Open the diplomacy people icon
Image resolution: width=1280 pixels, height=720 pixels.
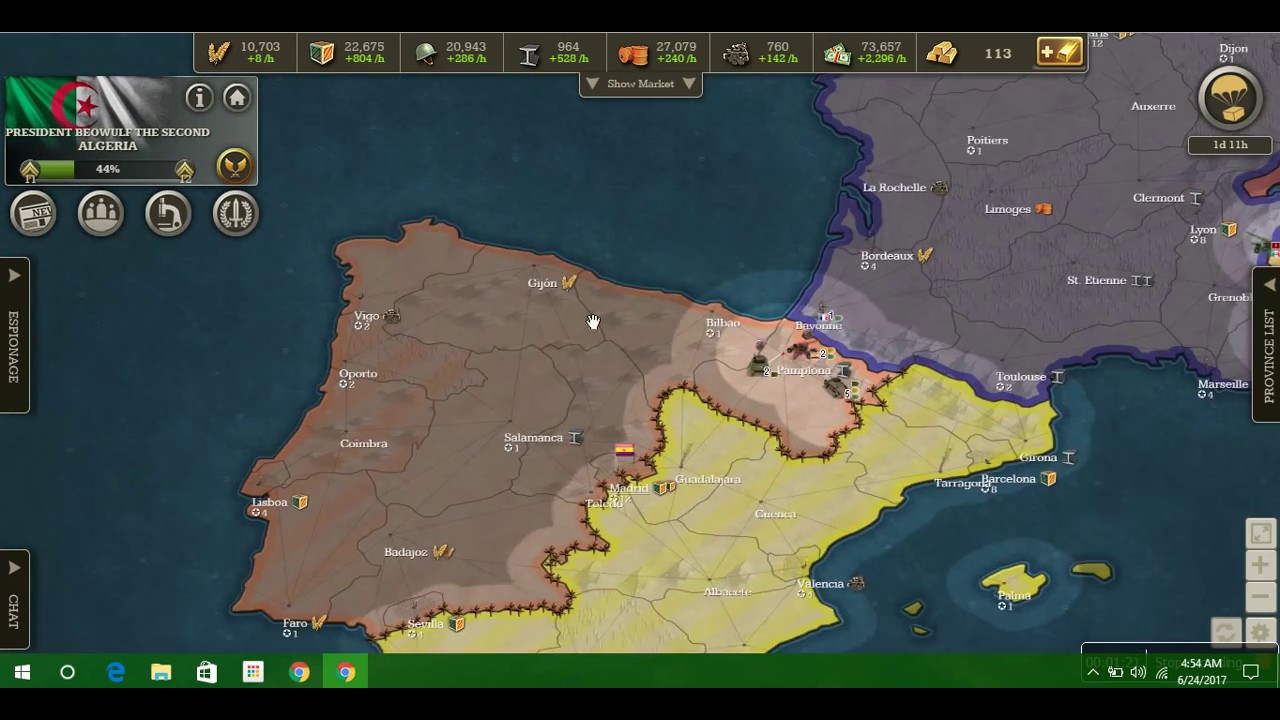(x=101, y=213)
